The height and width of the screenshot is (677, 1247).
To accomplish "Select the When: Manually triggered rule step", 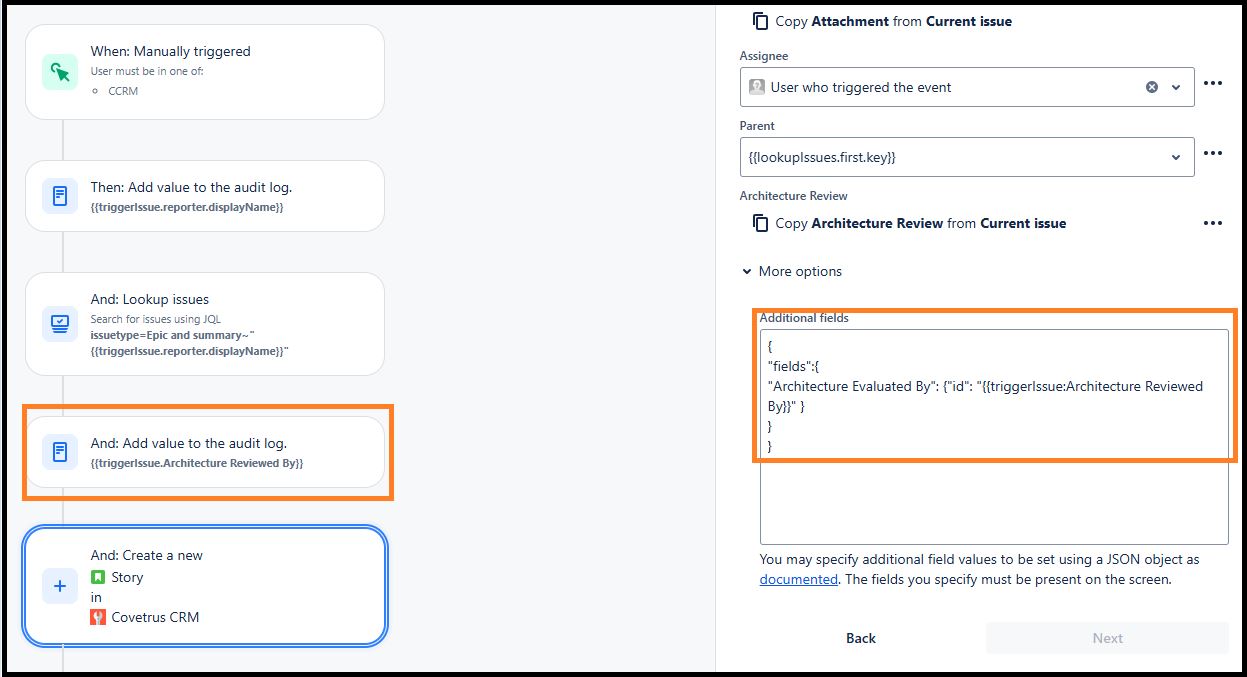I will coord(205,72).
